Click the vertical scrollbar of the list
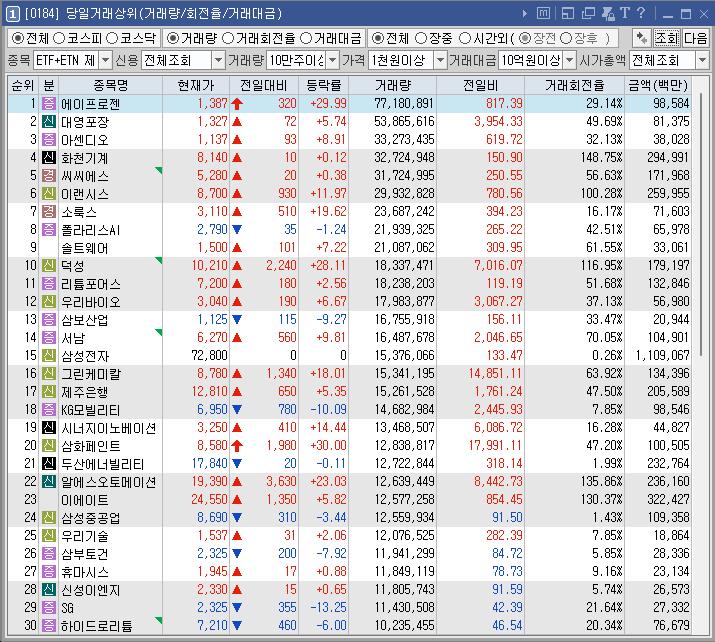 pyautogui.click(x=701, y=224)
